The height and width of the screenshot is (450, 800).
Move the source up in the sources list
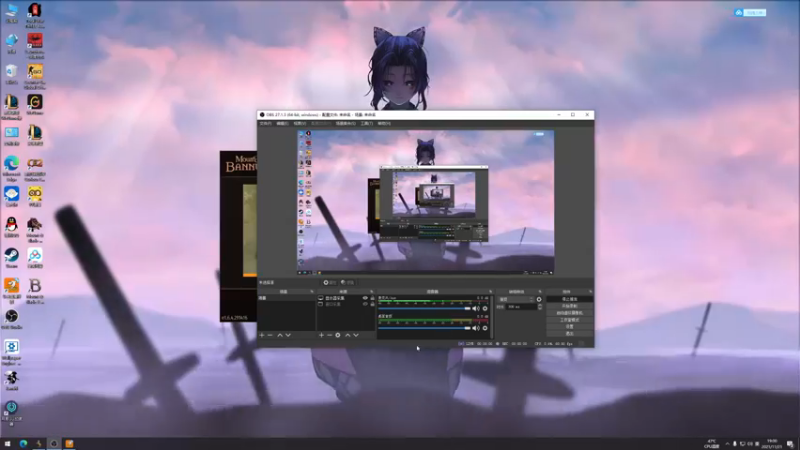click(347, 335)
